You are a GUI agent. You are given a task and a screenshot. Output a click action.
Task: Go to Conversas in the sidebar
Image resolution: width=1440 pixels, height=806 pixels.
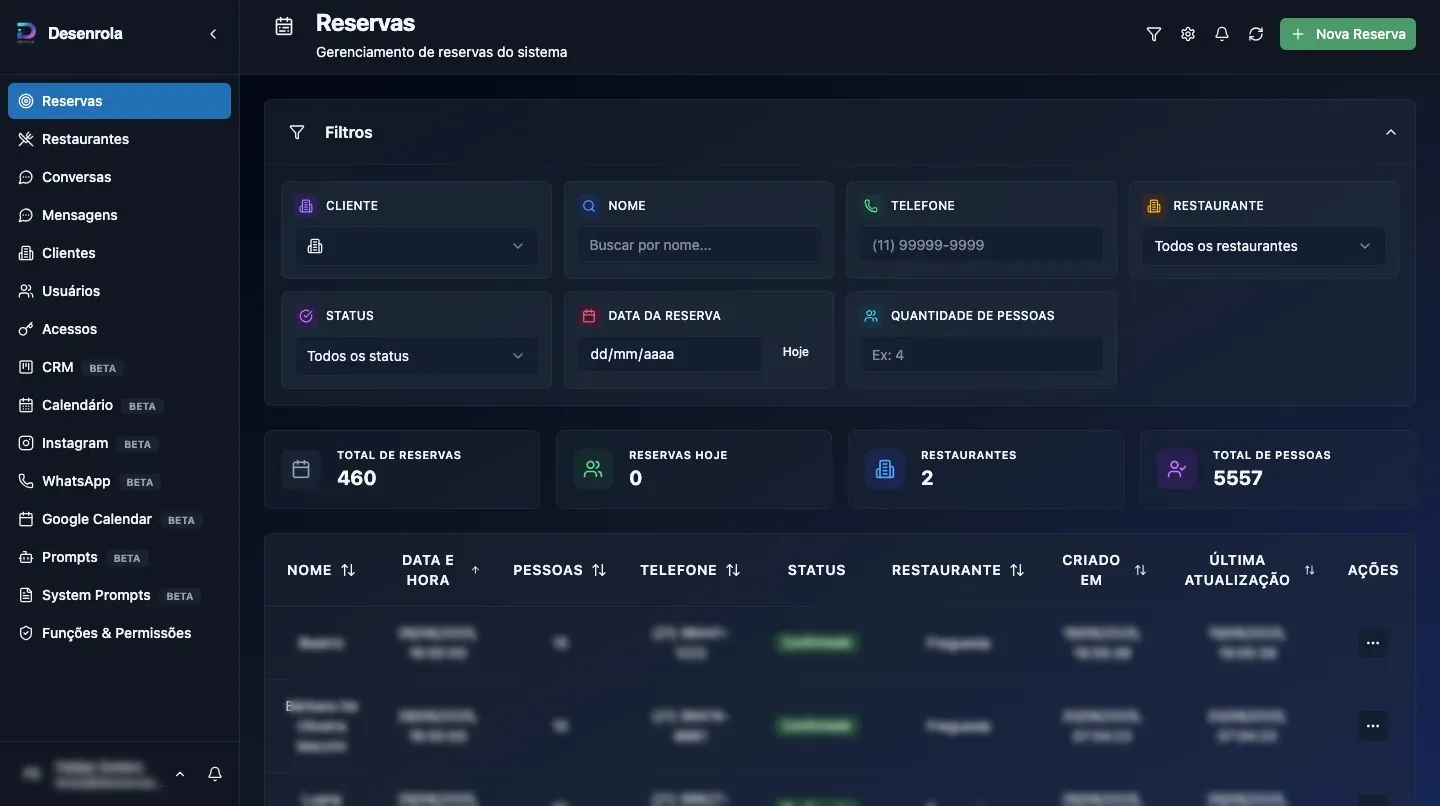click(x=76, y=177)
